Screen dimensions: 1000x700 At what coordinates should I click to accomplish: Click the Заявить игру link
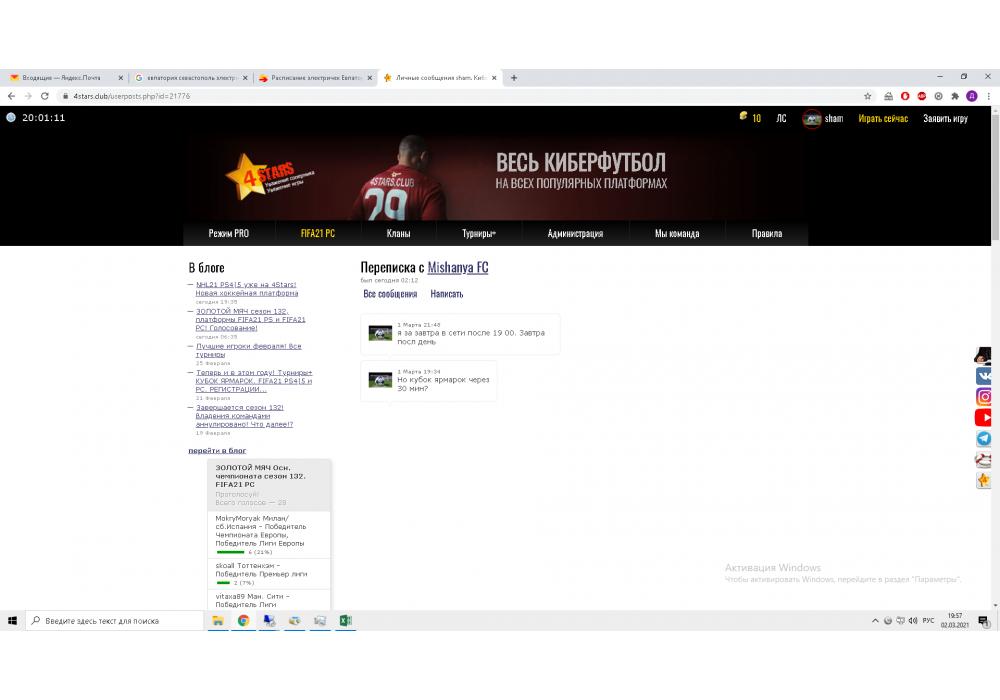(945, 119)
